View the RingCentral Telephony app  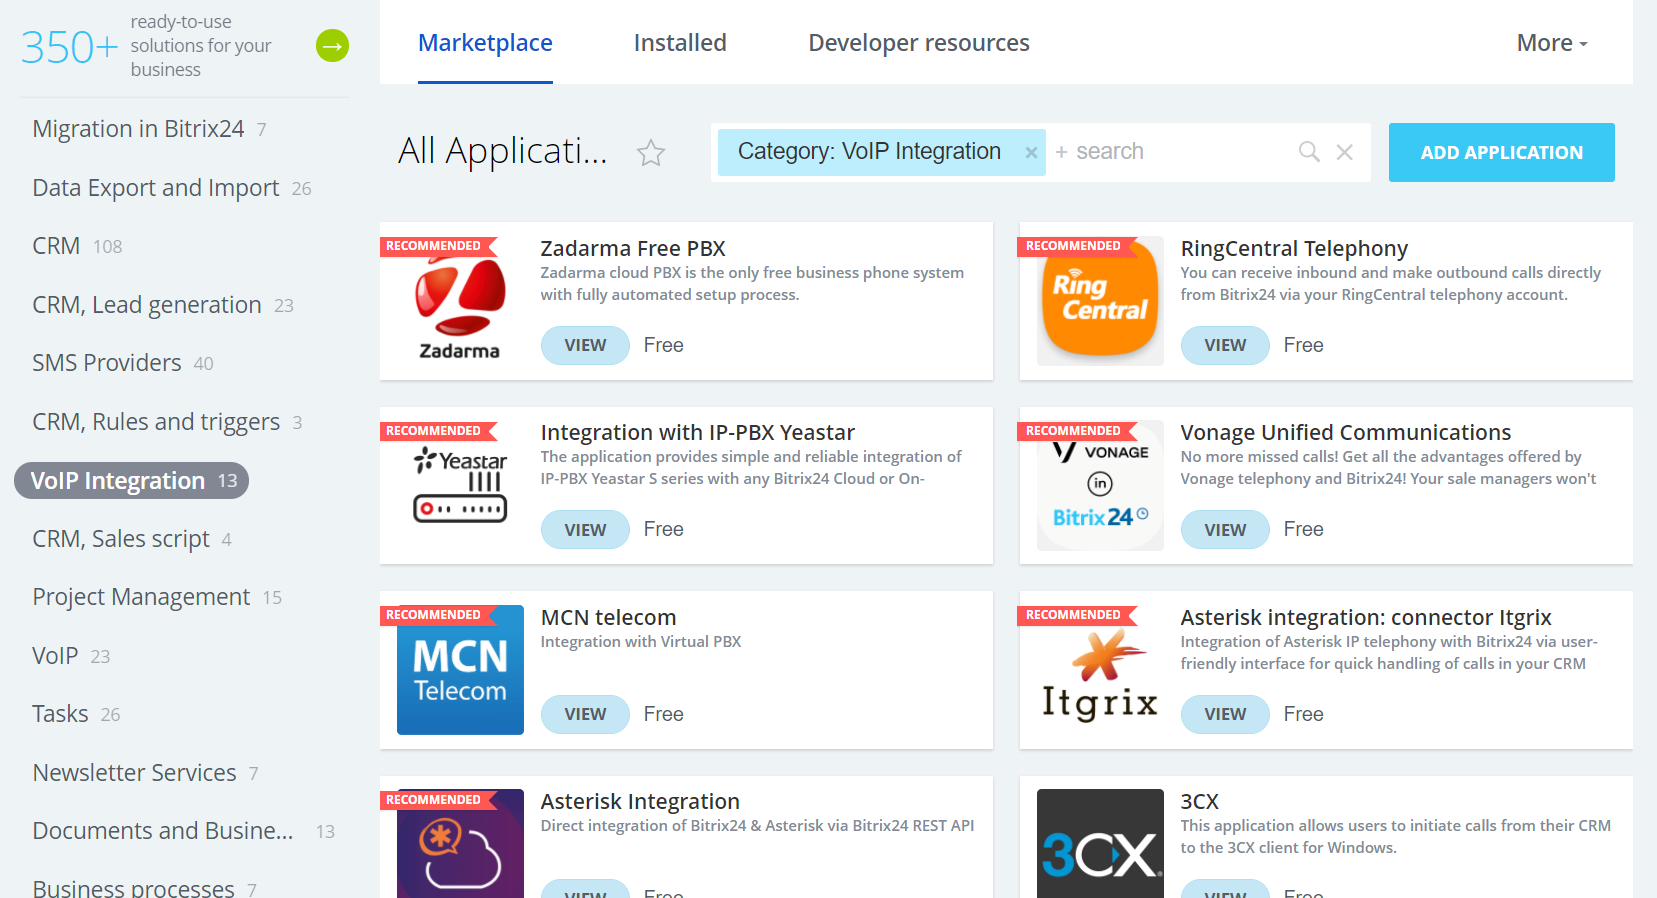pyautogui.click(x=1225, y=345)
